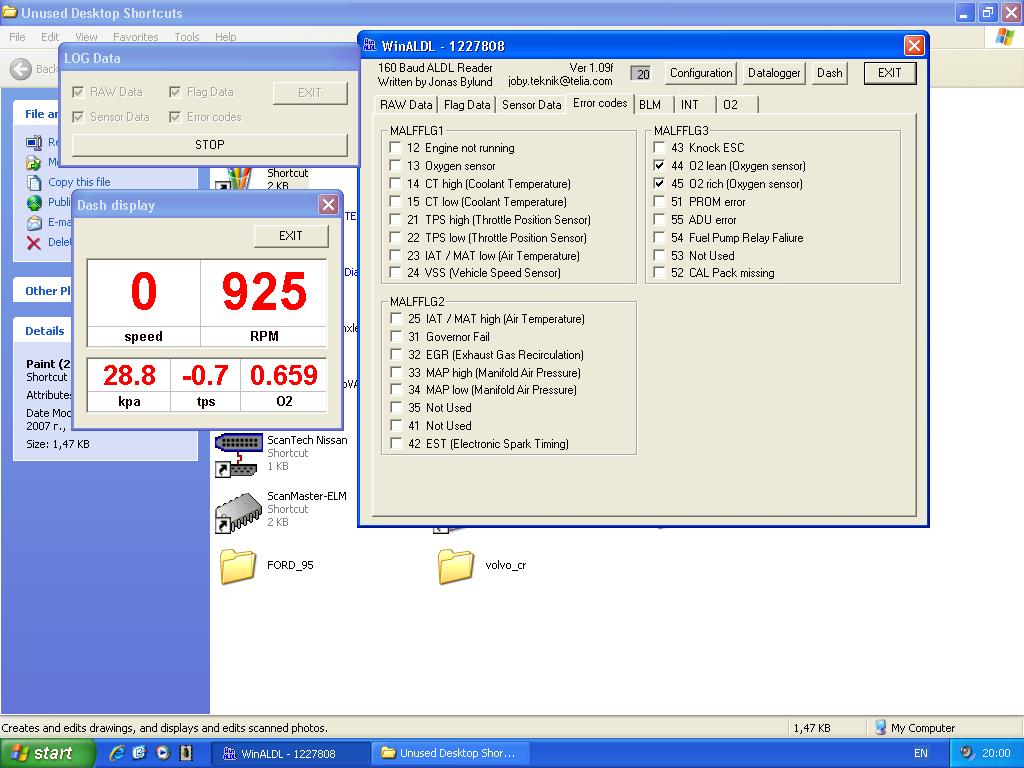Select the ScanTech Nissan shortcut icon
Screen dimensions: 1024x768
[238, 454]
